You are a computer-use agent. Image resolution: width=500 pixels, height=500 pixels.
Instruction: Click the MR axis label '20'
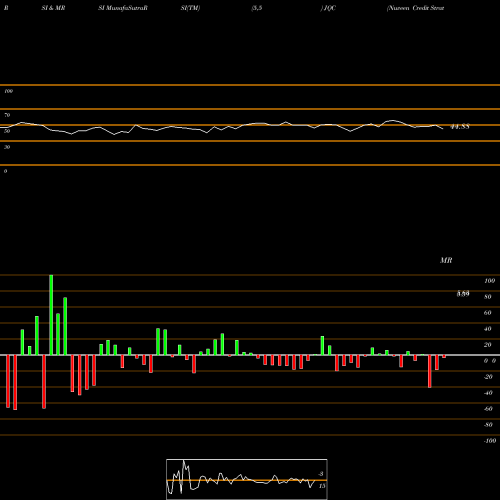click(488, 345)
